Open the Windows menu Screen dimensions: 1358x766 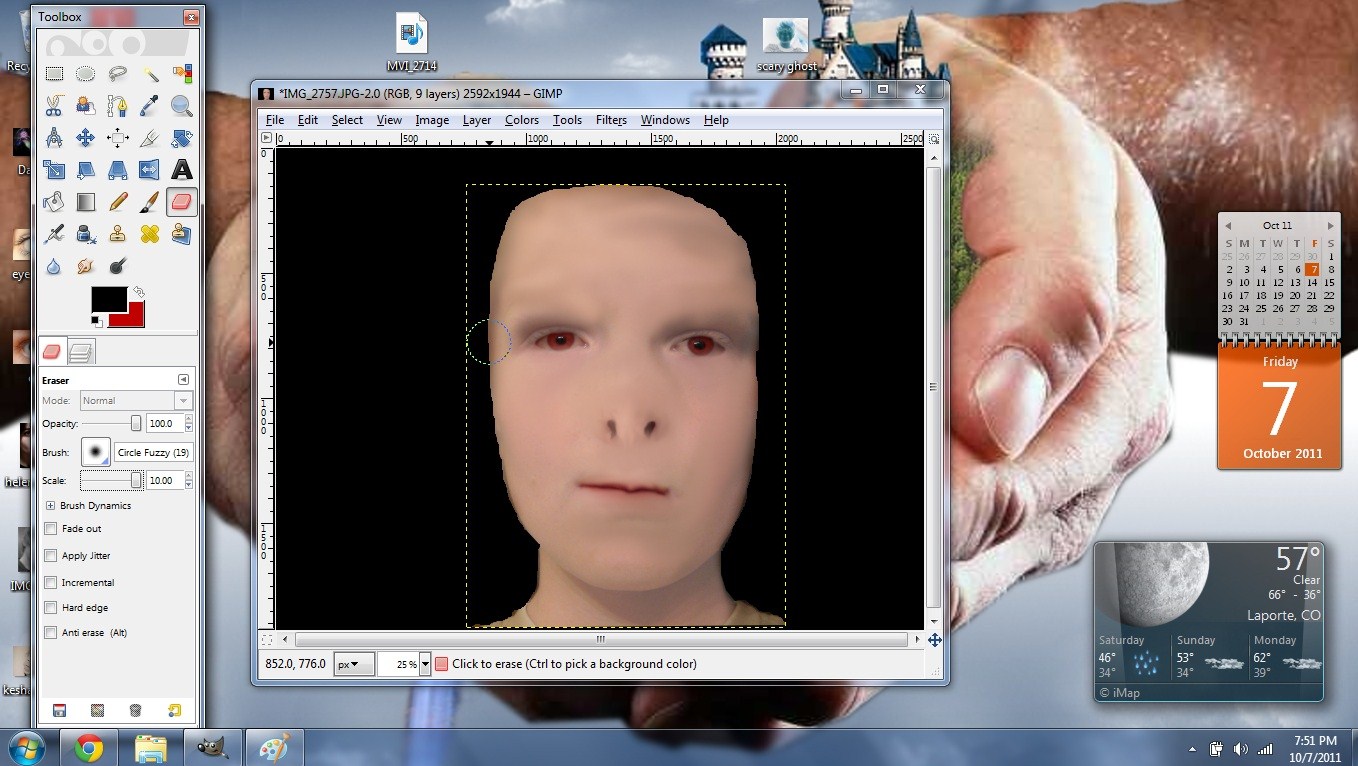tap(665, 120)
